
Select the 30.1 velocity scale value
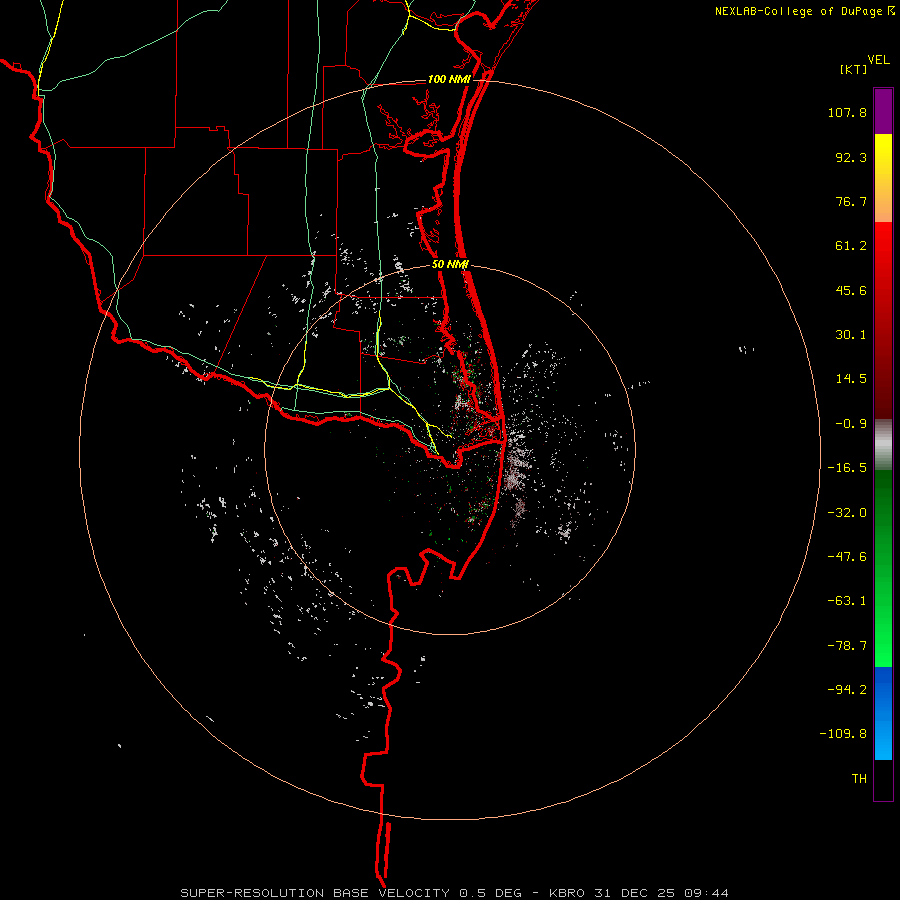tap(851, 335)
